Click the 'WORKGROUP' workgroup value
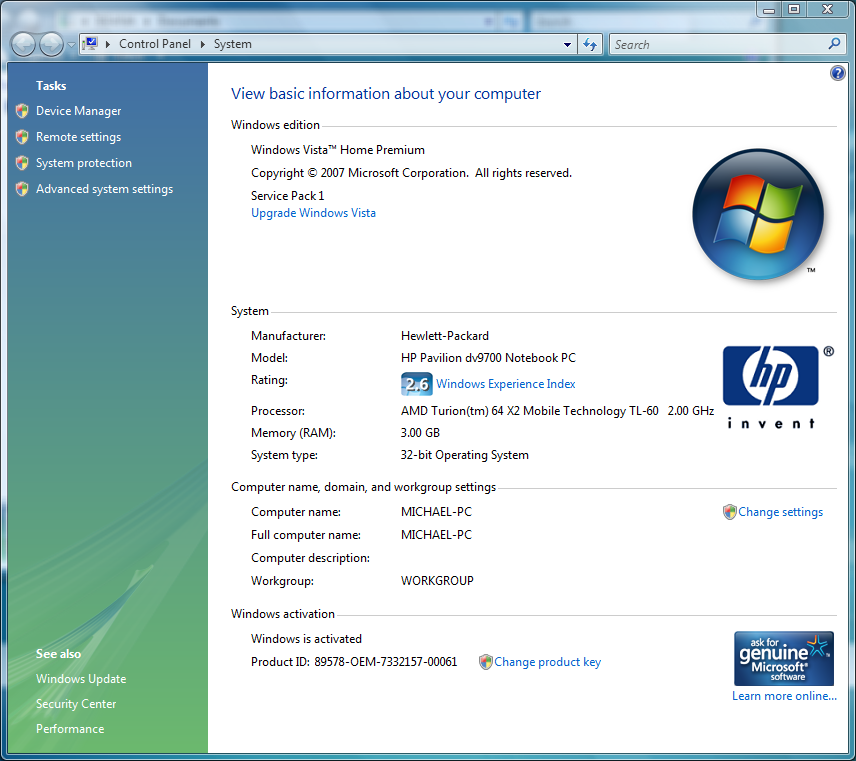Image resolution: width=856 pixels, height=761 pixels. pos(437,581)
